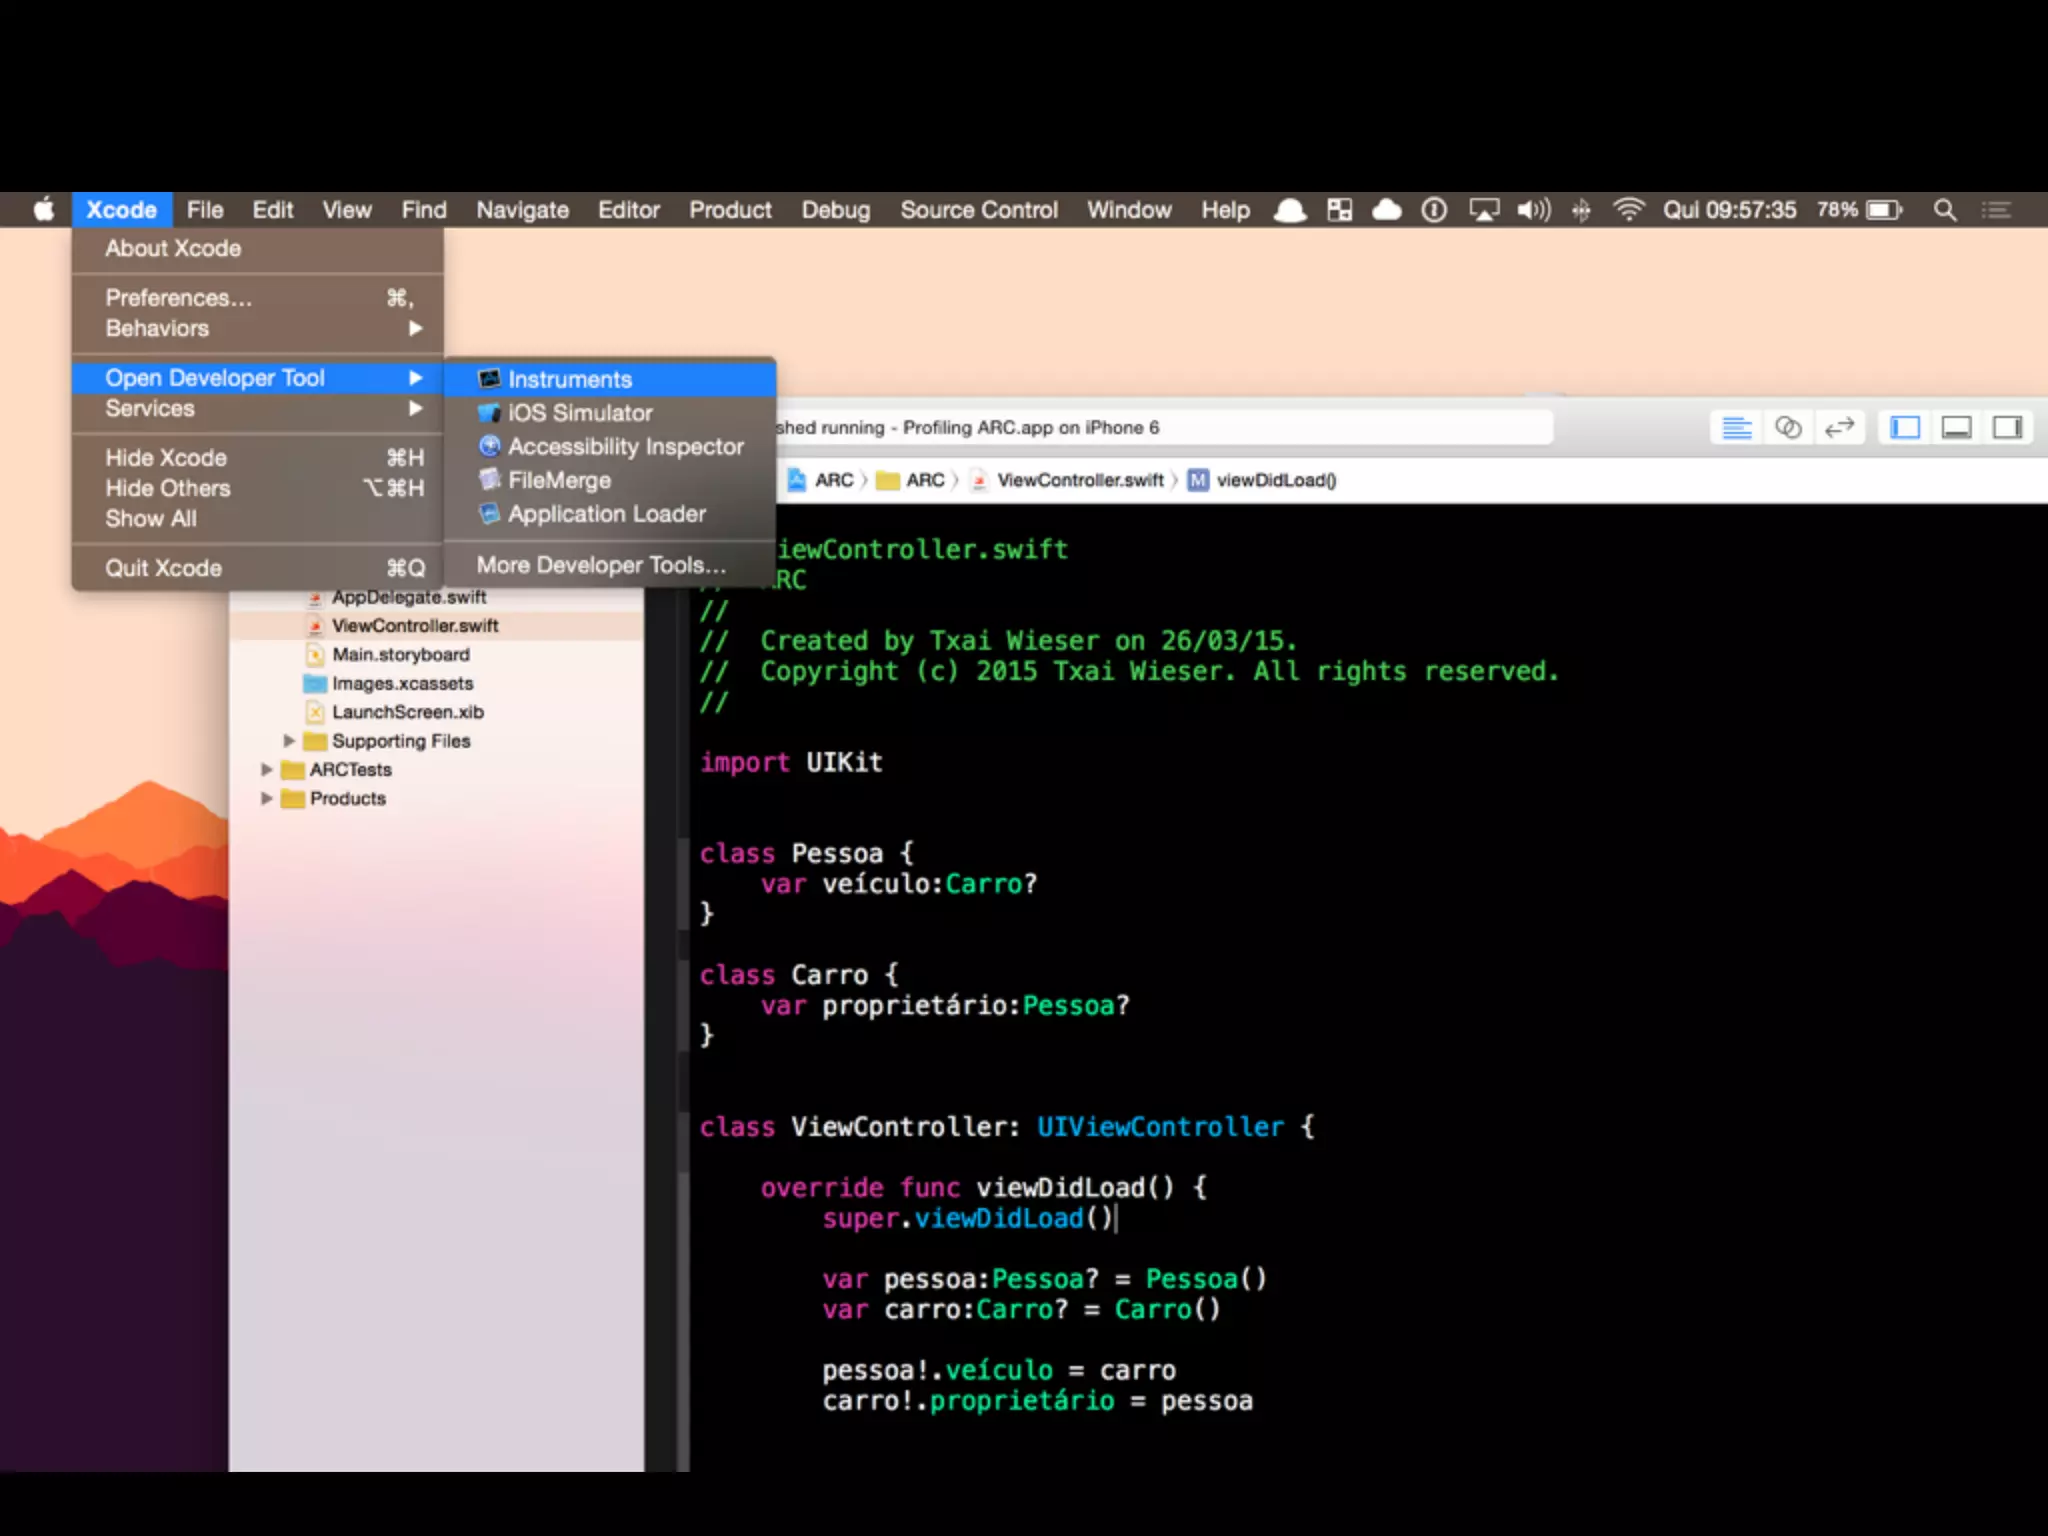Select Quit Xcode menu entry
This screenshot has width=2048, height=1536.
[x=164, y=568]
